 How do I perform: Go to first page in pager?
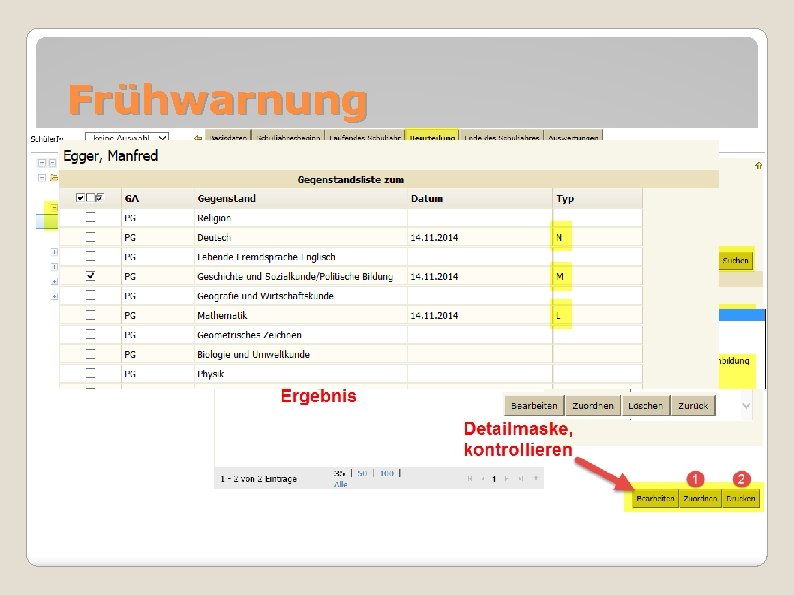470,479
